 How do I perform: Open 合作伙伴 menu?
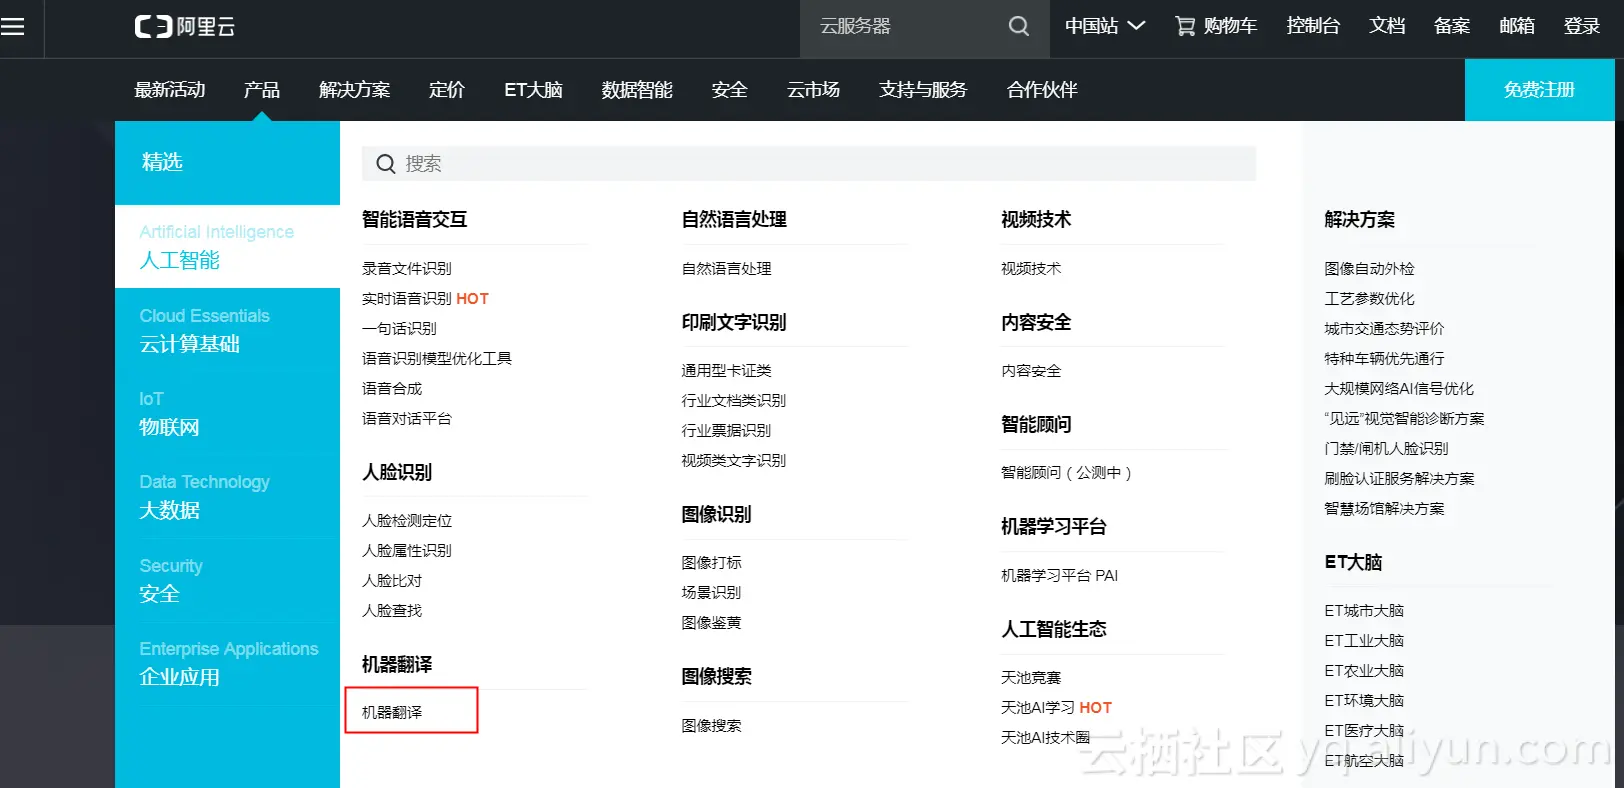[1042, 90]
